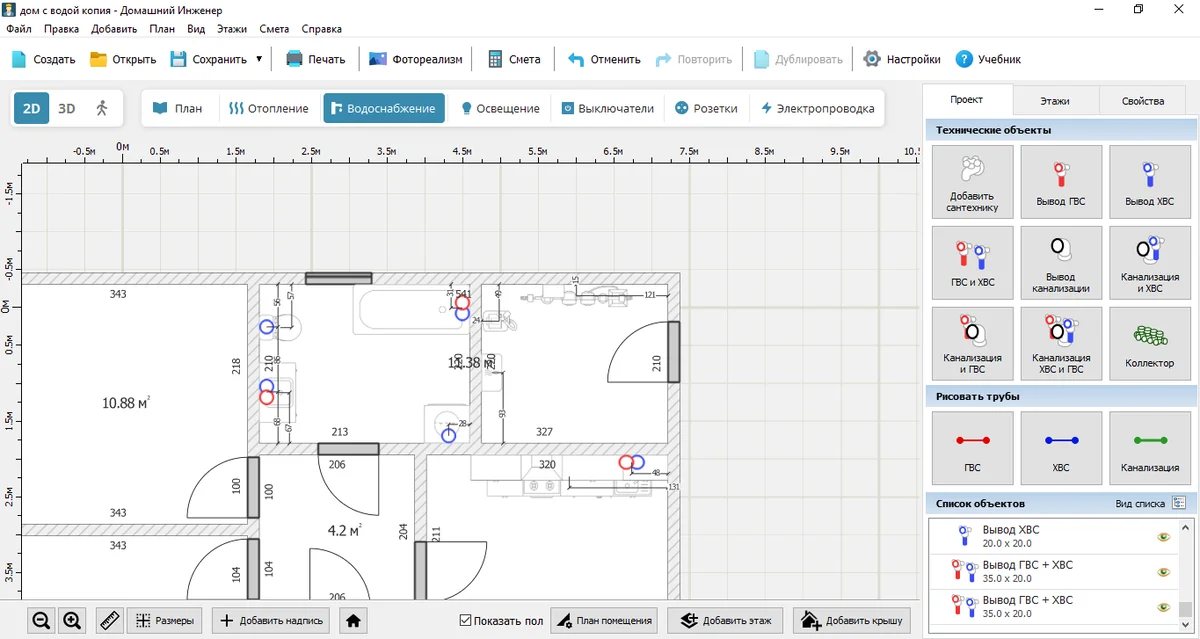Switch to the Освещение layer tab
1200x639 pixels.
coord(499,108)
